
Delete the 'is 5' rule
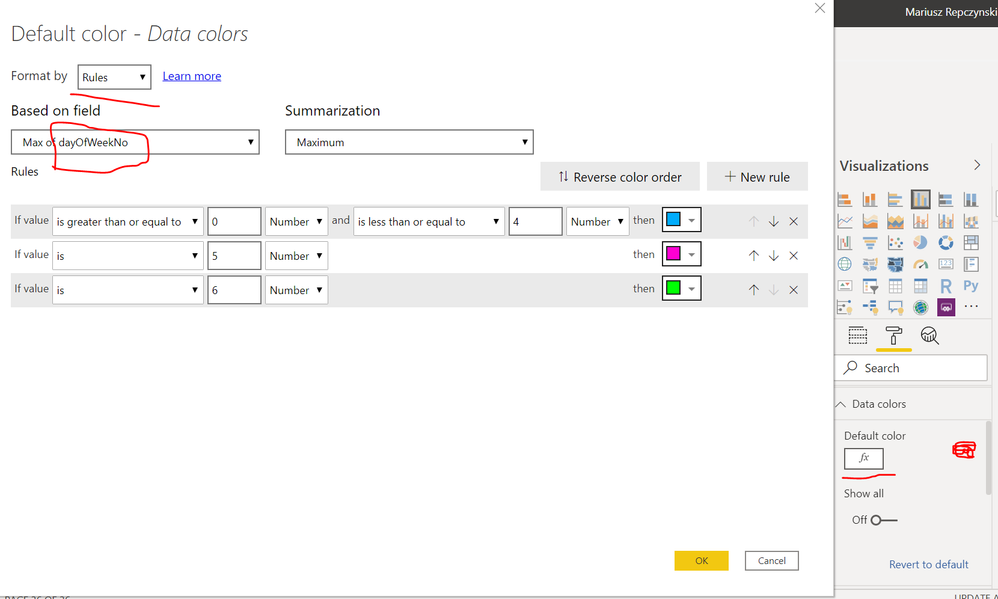[x=794, y=256]
